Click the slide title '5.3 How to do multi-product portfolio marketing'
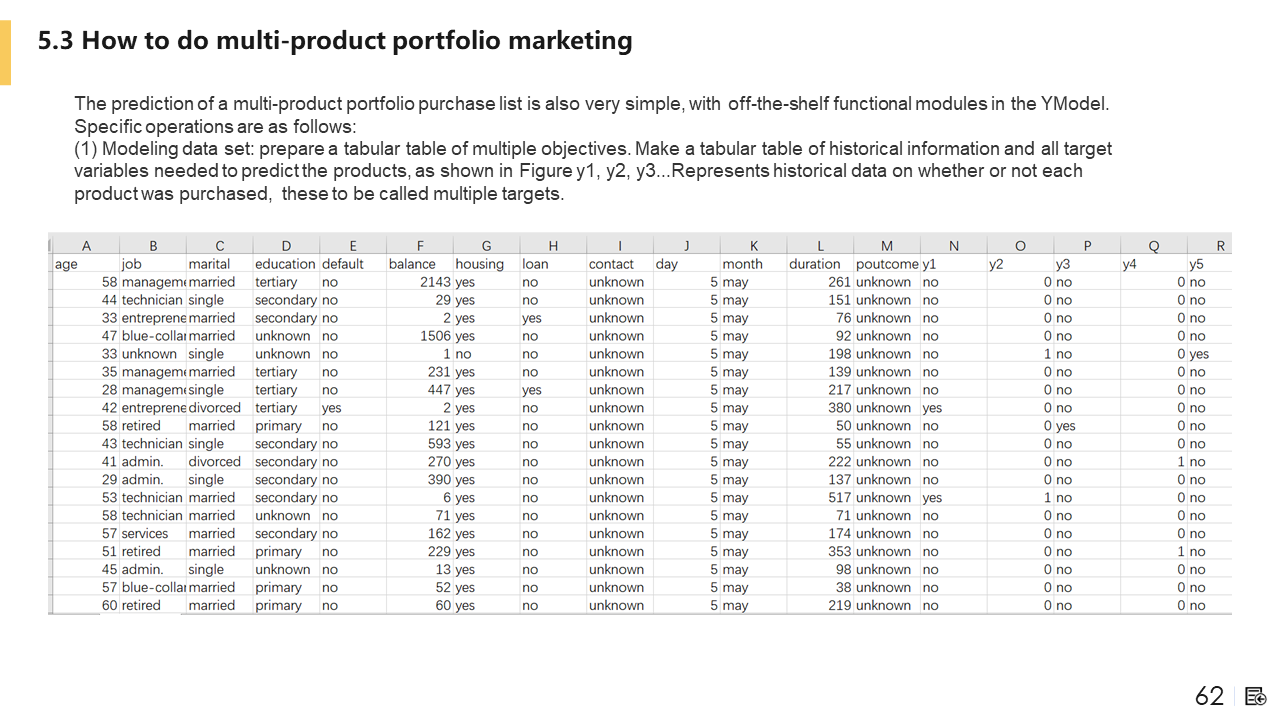The width and height of the screenshot is (1280, 720). (335, 41)
